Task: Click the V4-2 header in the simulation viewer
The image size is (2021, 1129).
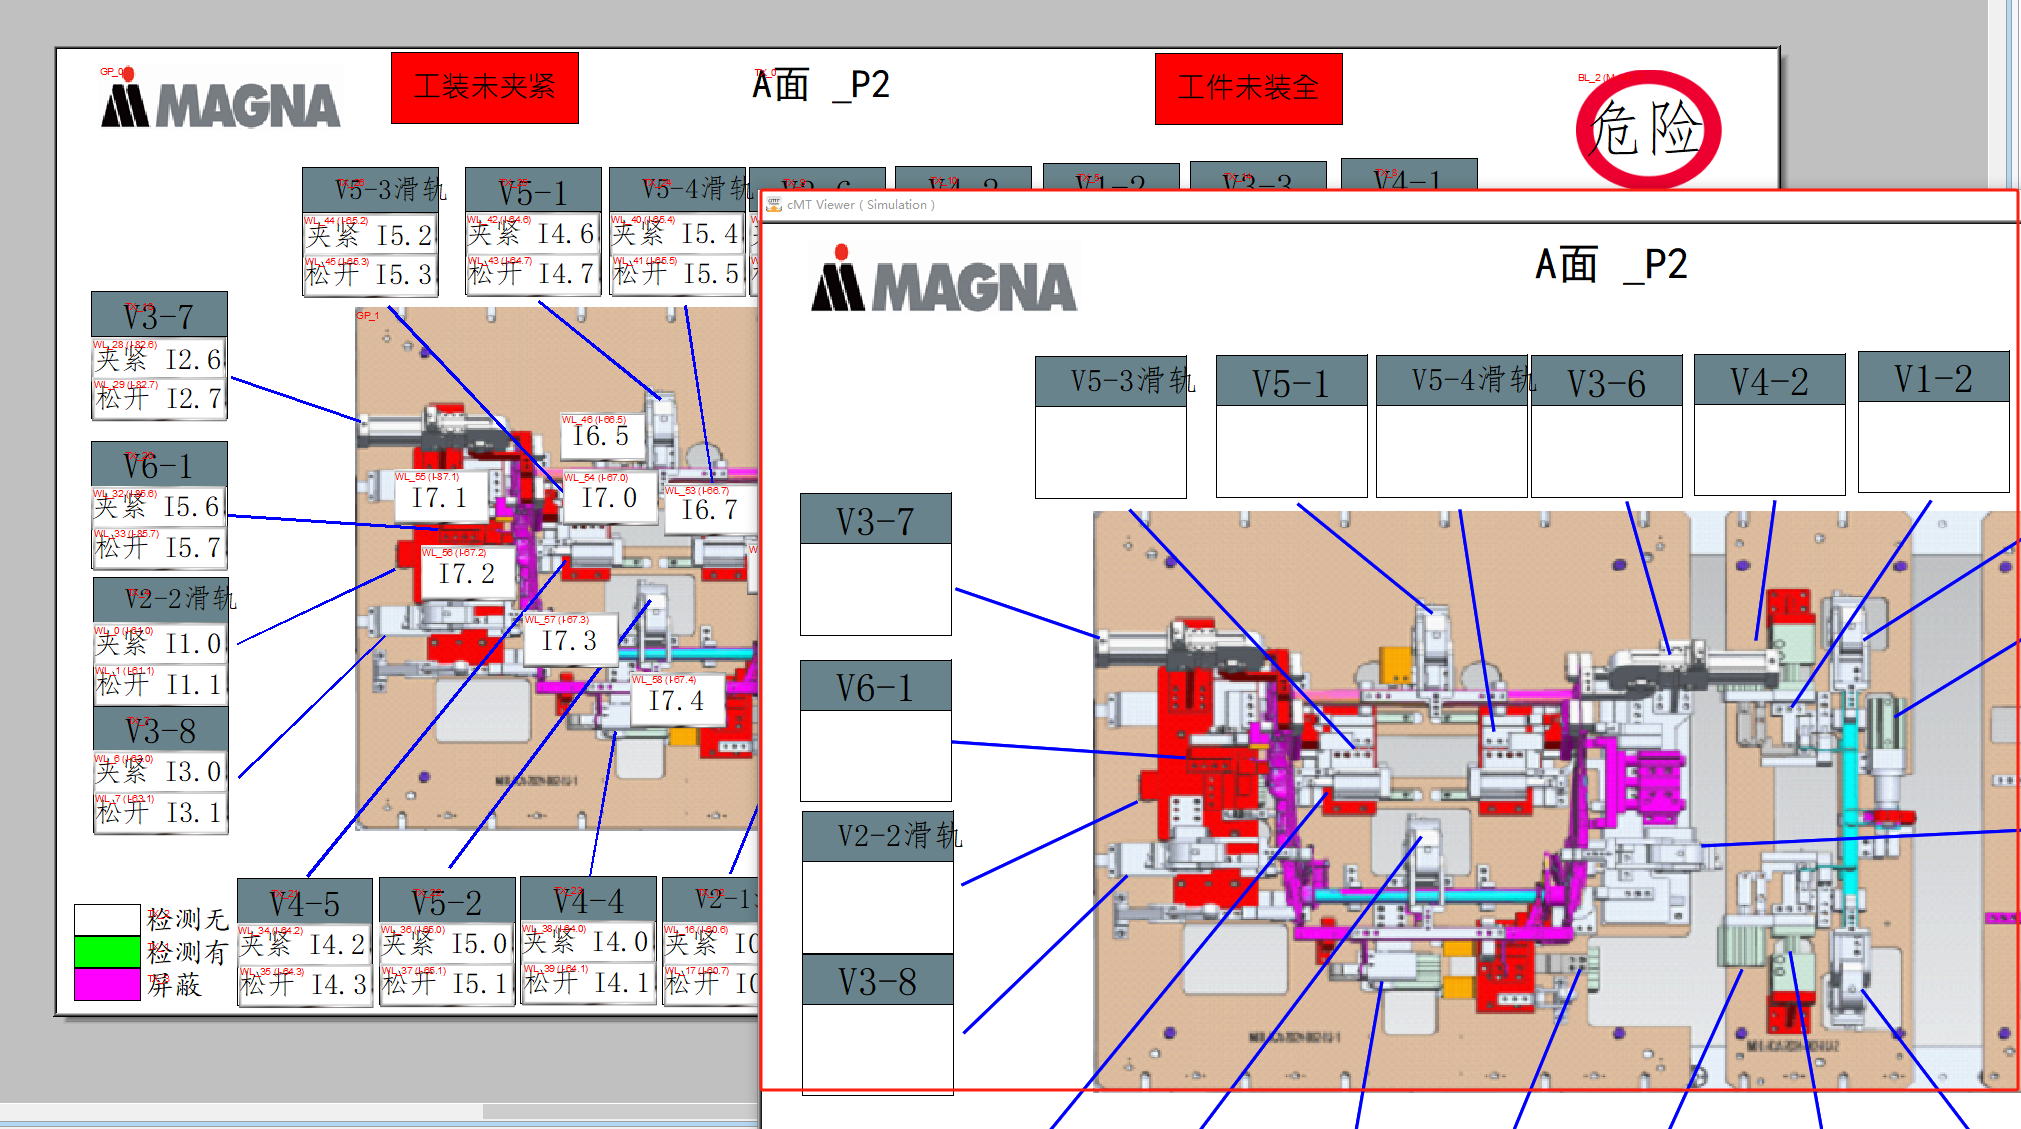Action: click(x=1770, y=381)
